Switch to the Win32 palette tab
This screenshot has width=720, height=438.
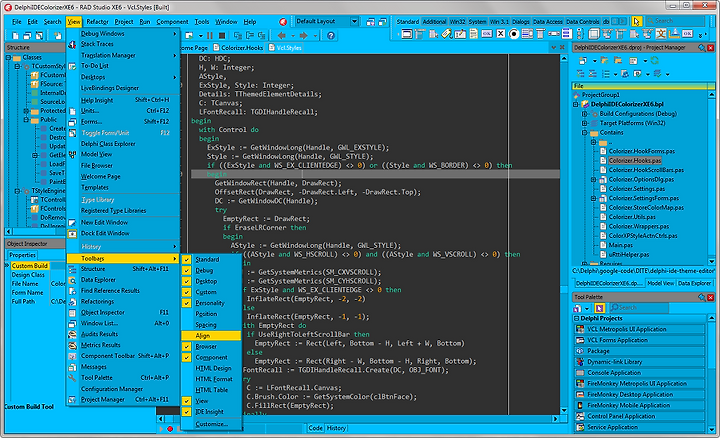(457, 22)
